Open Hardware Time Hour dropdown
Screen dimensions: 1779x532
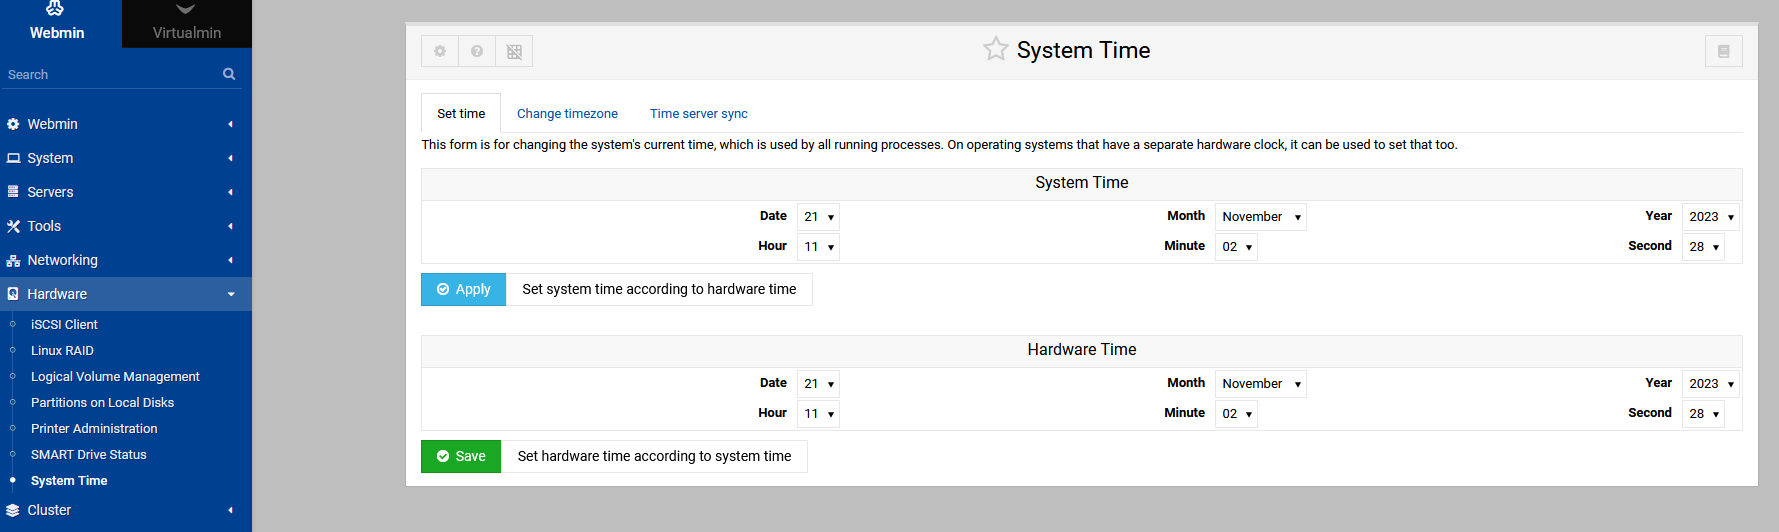[x=818, y=414]
